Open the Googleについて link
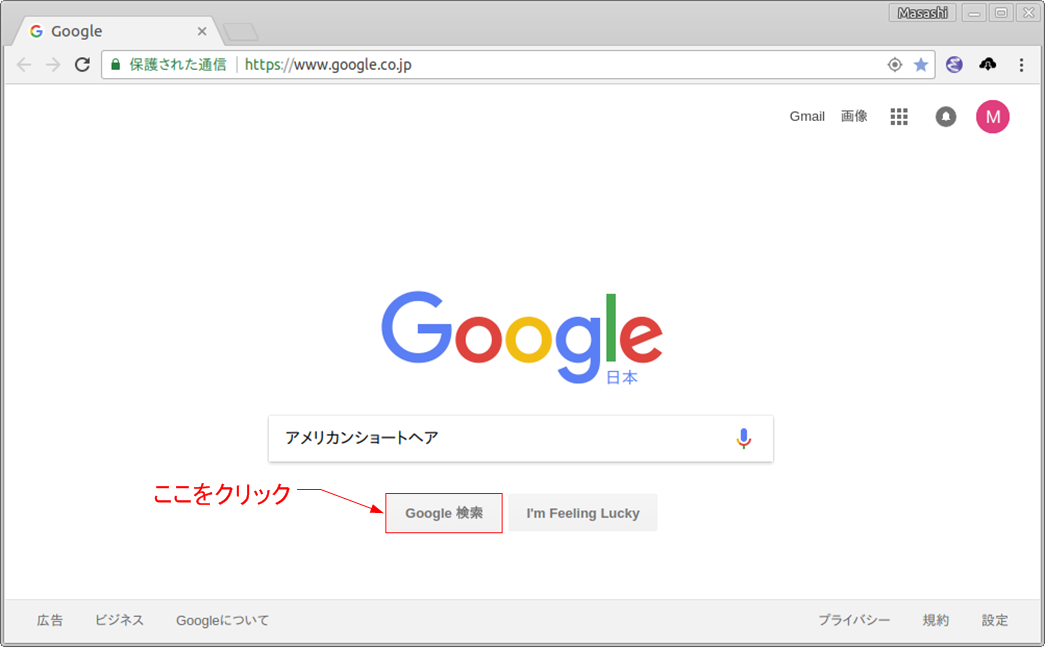 coord(222,620)
